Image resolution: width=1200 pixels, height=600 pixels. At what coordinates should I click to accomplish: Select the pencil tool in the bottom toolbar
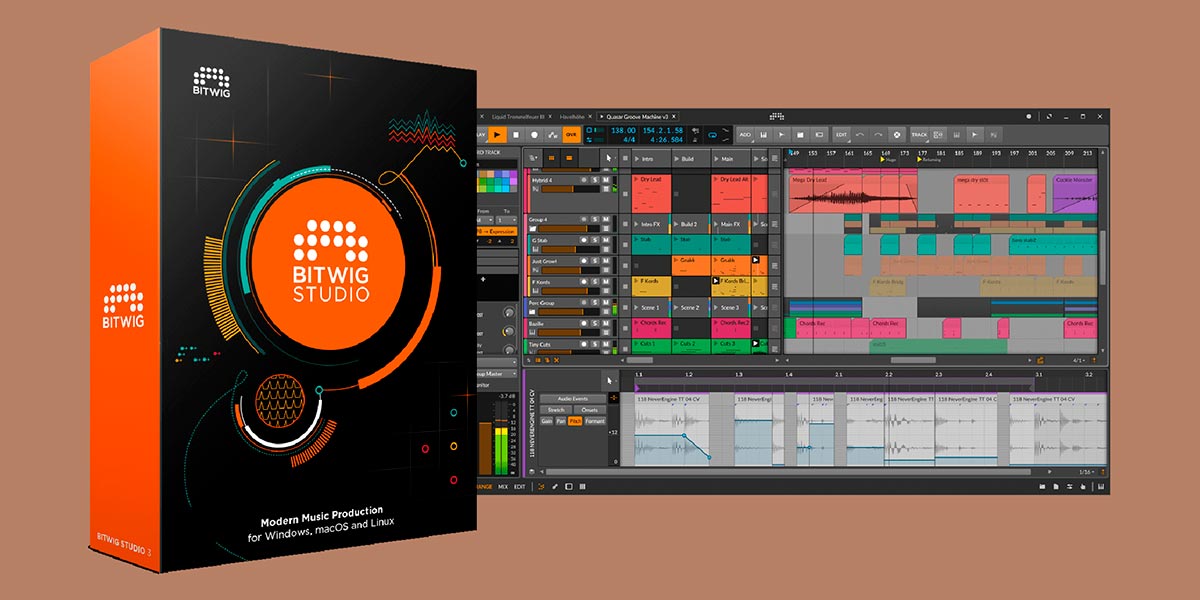coord(554,487)
